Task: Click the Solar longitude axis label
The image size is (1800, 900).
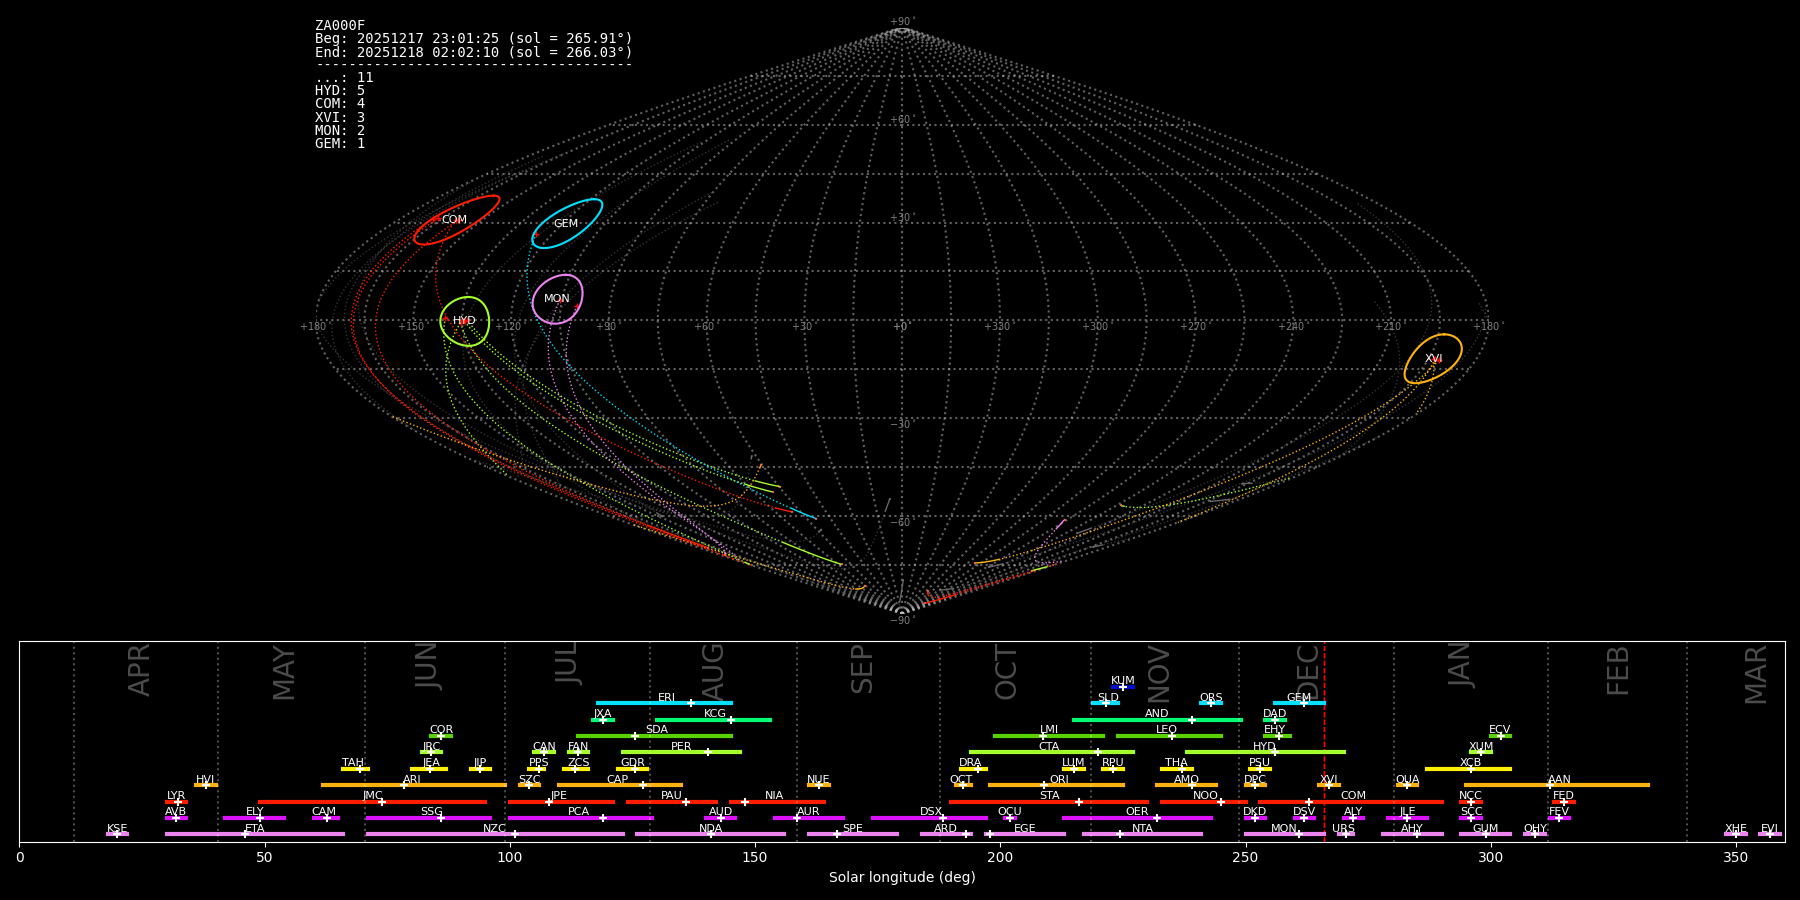Action: pyautogui.click(x=901, y=878)
